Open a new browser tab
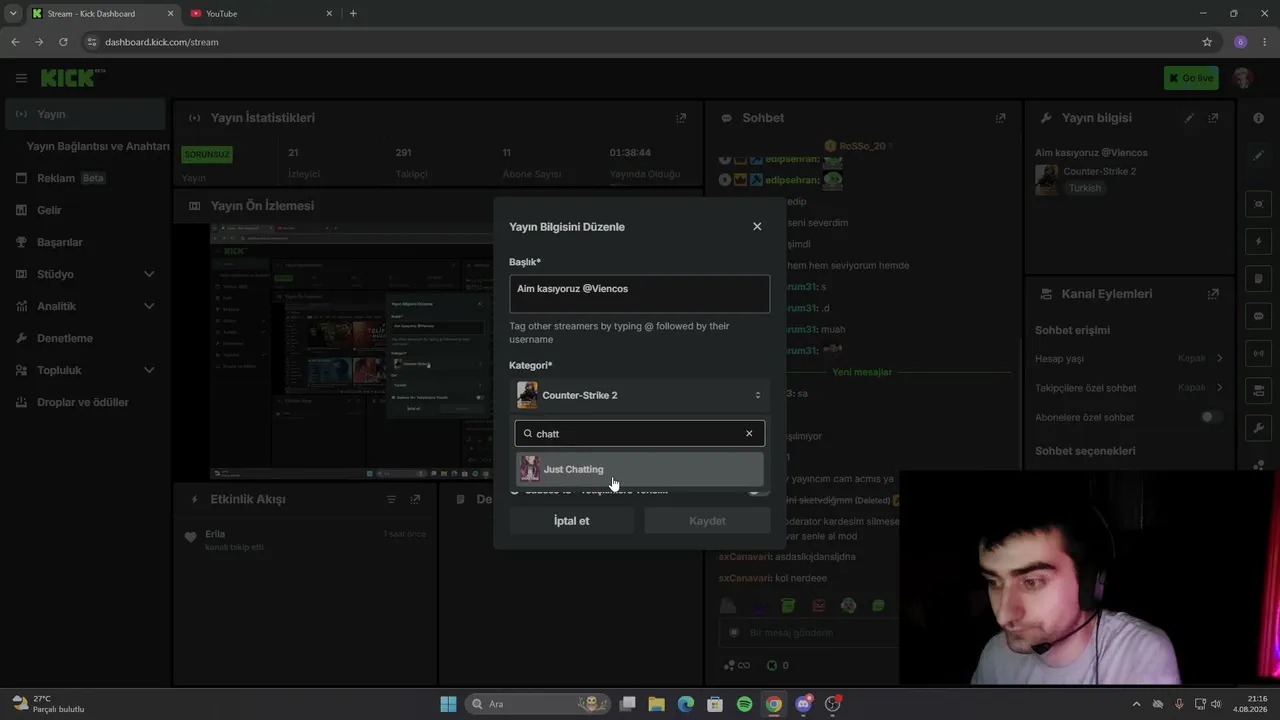The height and width of the screenshot is (720, 1280). tap(353, 14)
